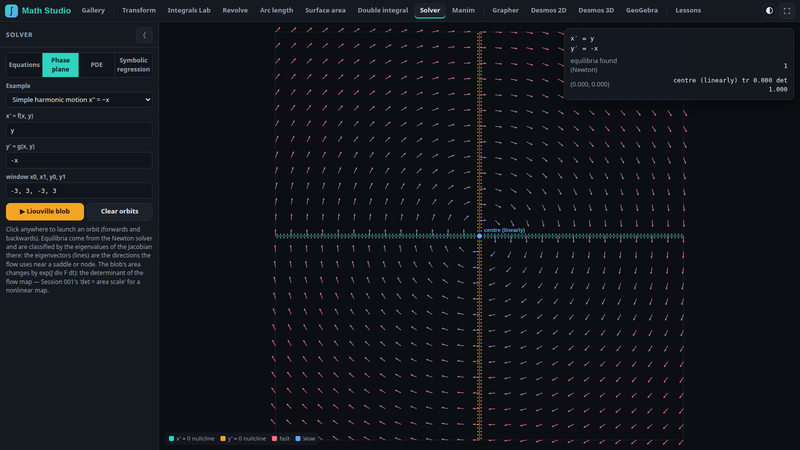Open the Surface area tab

click(x=326, y=10)
